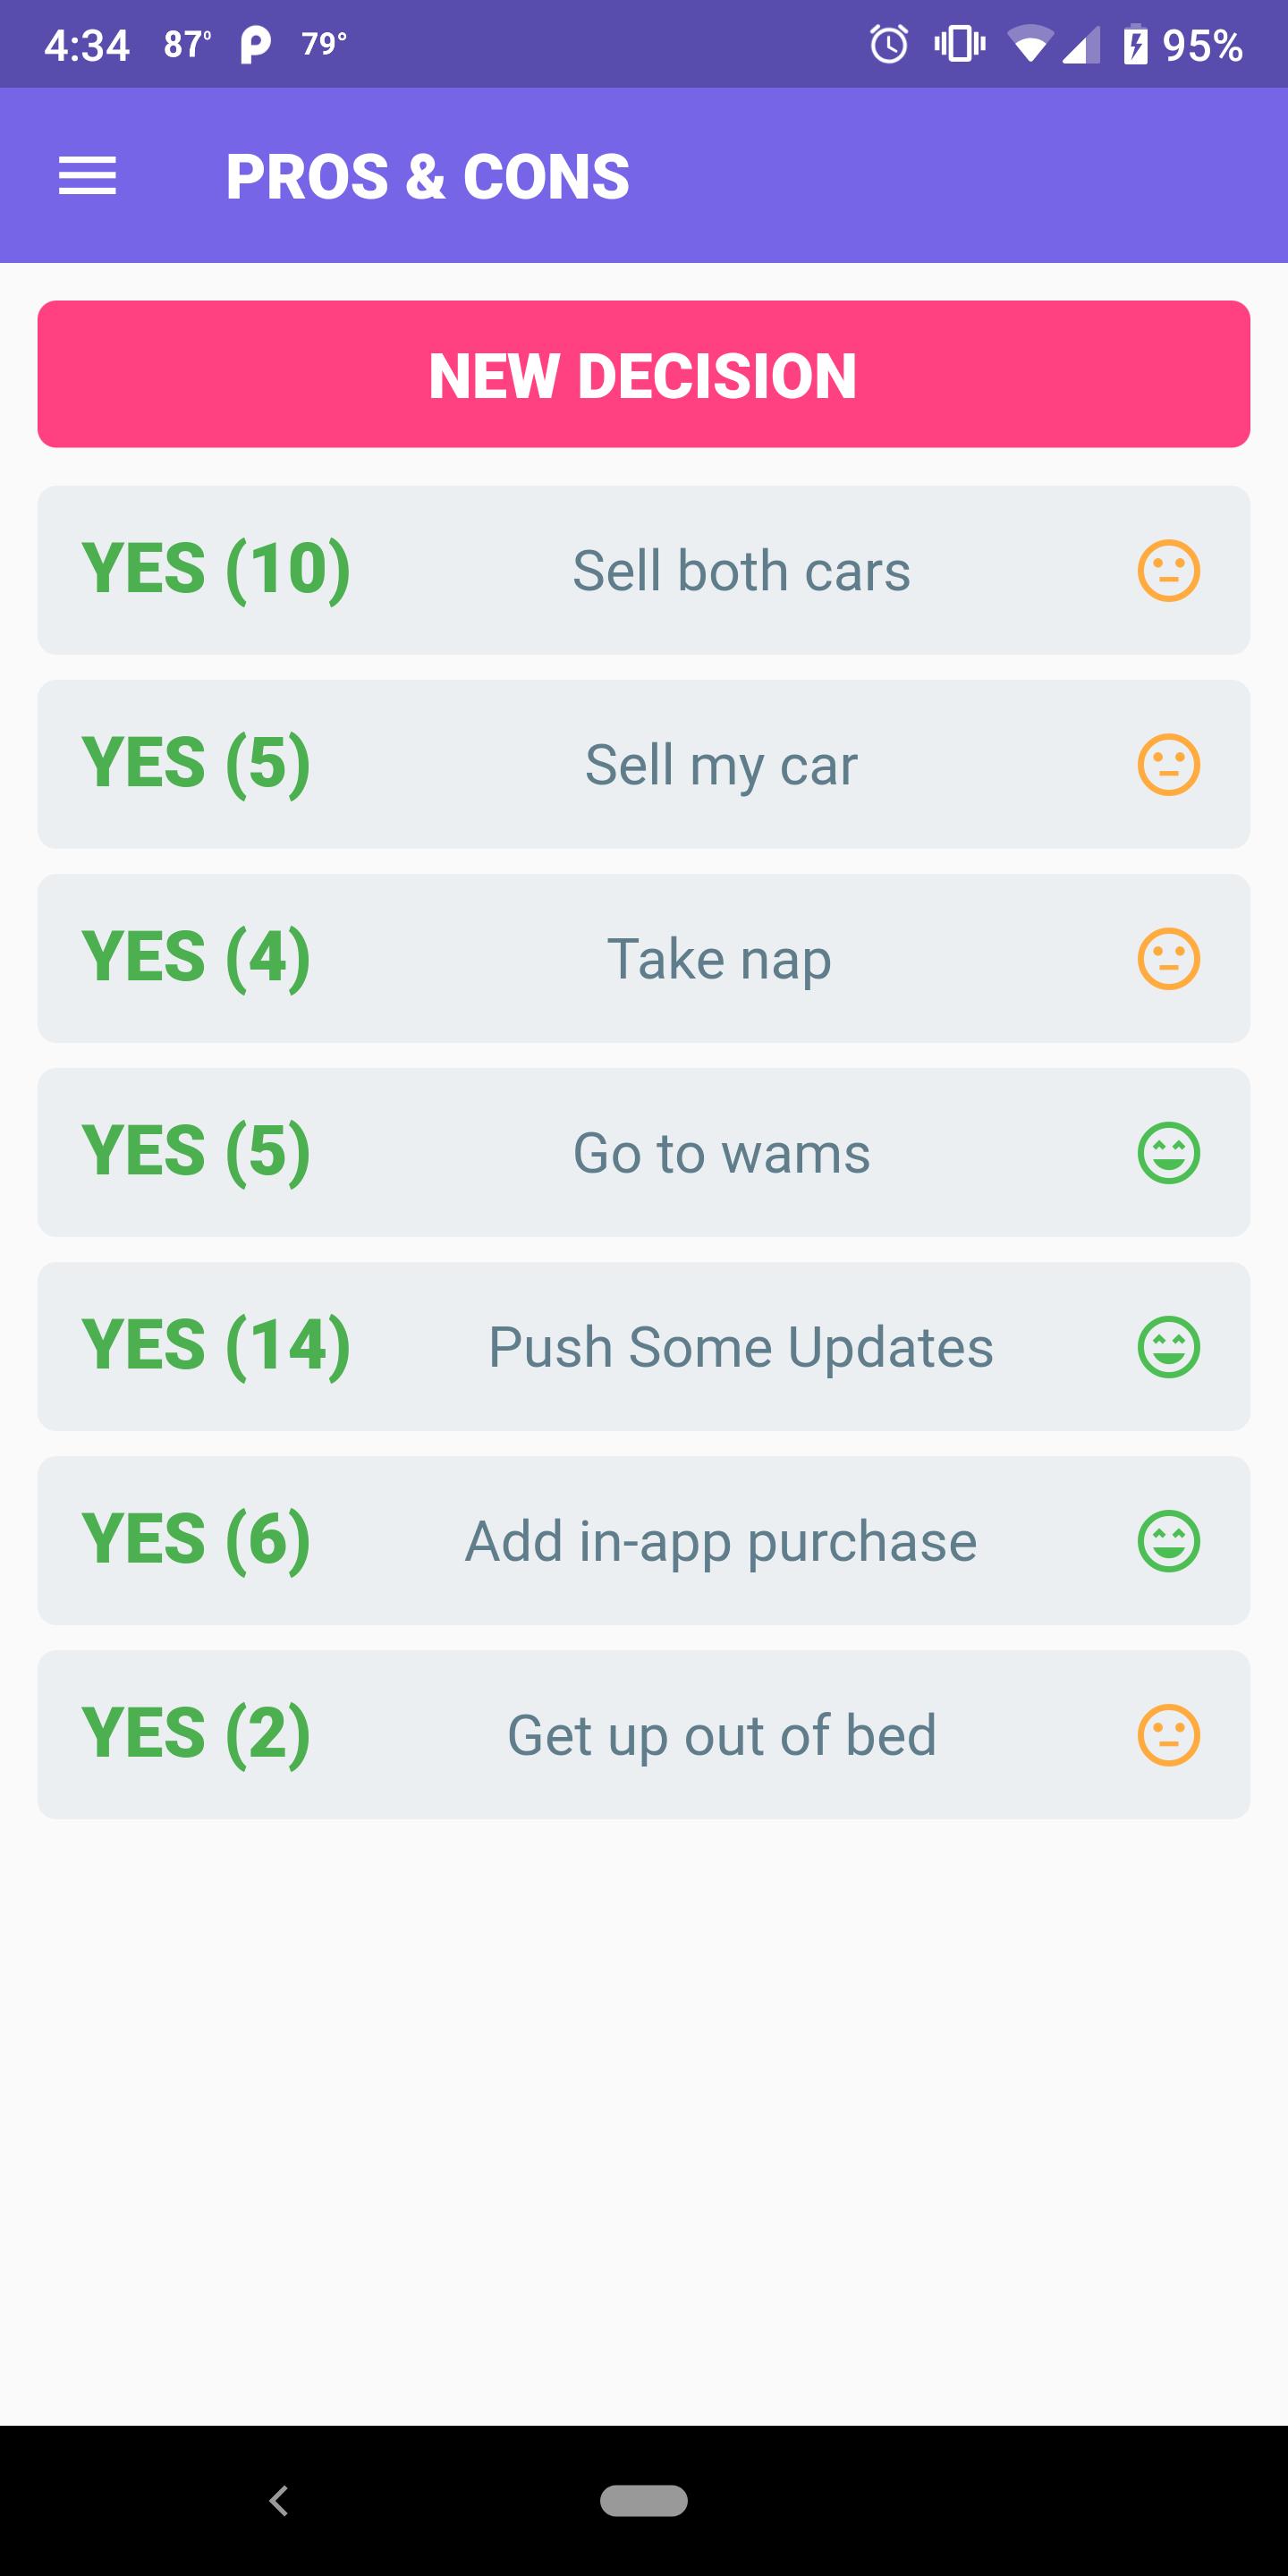Open Get up out of bed title
This screenshot has width=1288, height=2576.
click(721, 1736)
